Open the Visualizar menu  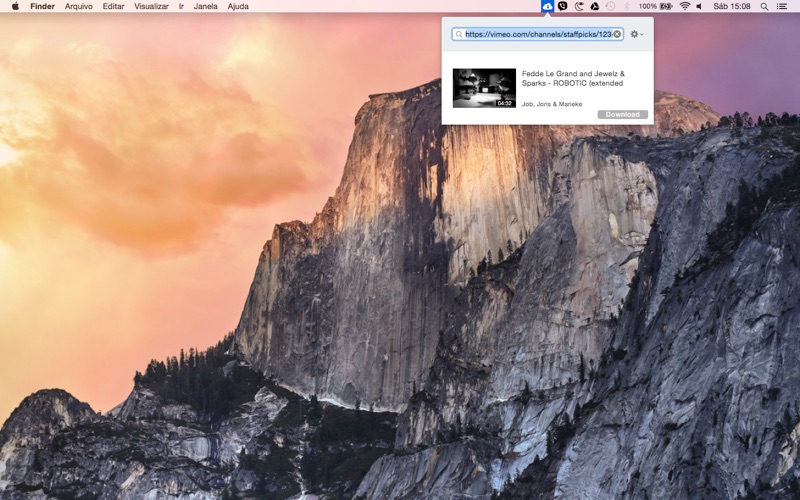pos(151,6)
